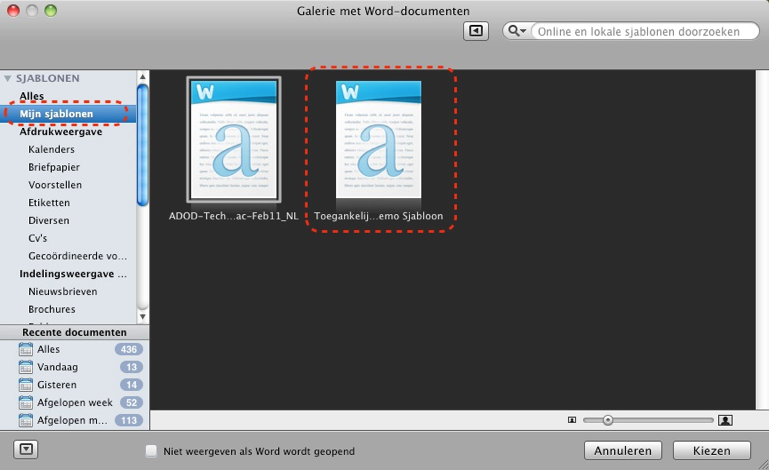Click the Toegankelij...emo Sjabloon file name

[378, 216]
